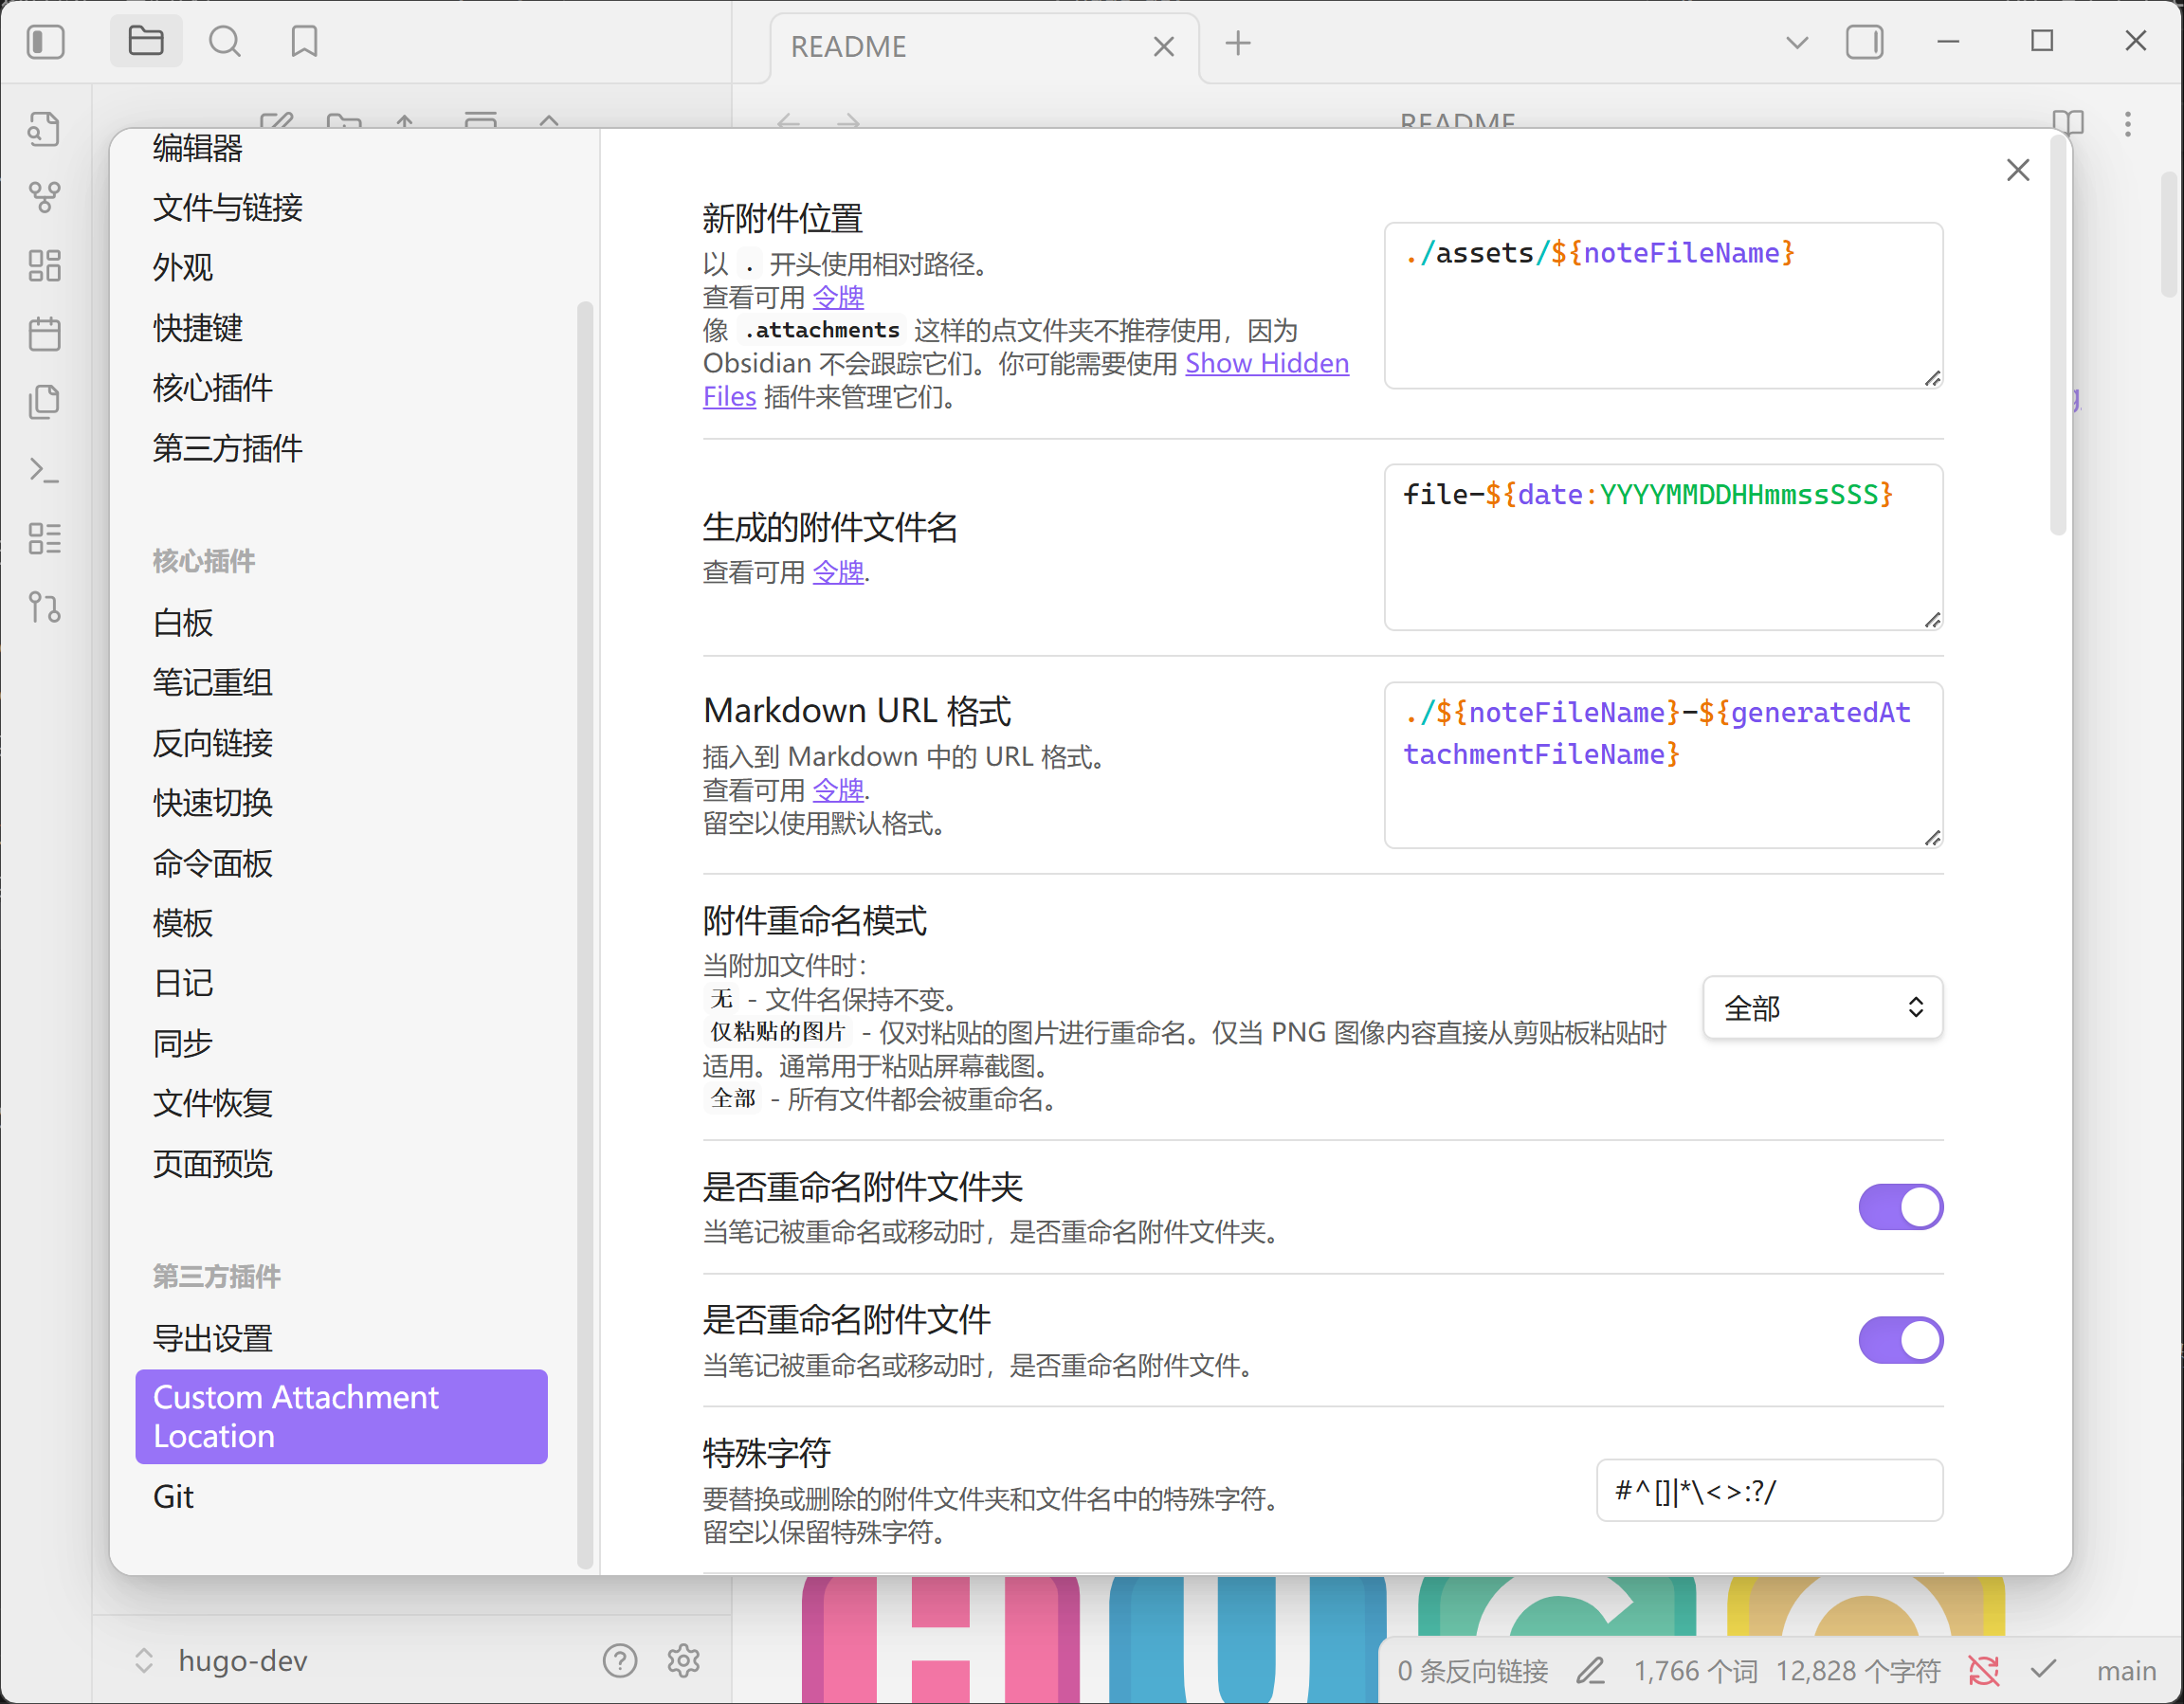Collapse the left sidebar with the toggle icon
Screen dimensions: 2184x1704
46,42
